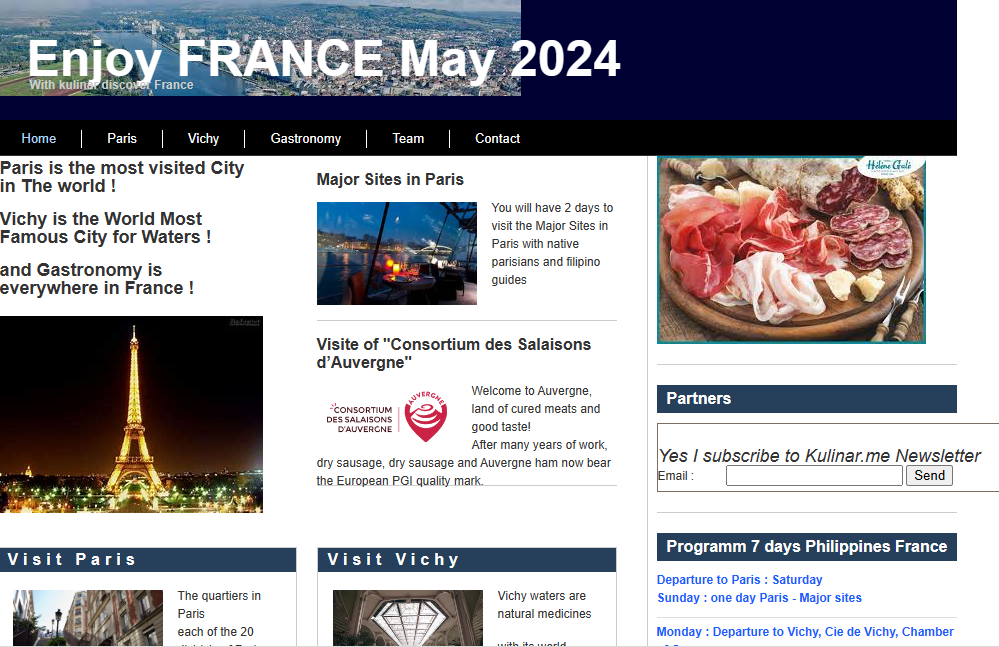Select Gastronomy in the navigation bar
Image resolution: width=999 pixels, height=647 pixels.
tap(306, 138)
